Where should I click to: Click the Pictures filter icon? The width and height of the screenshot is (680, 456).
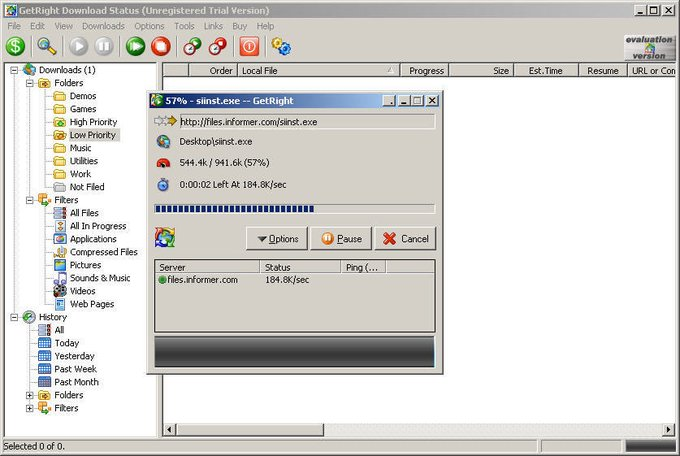(x=59, y=265)
